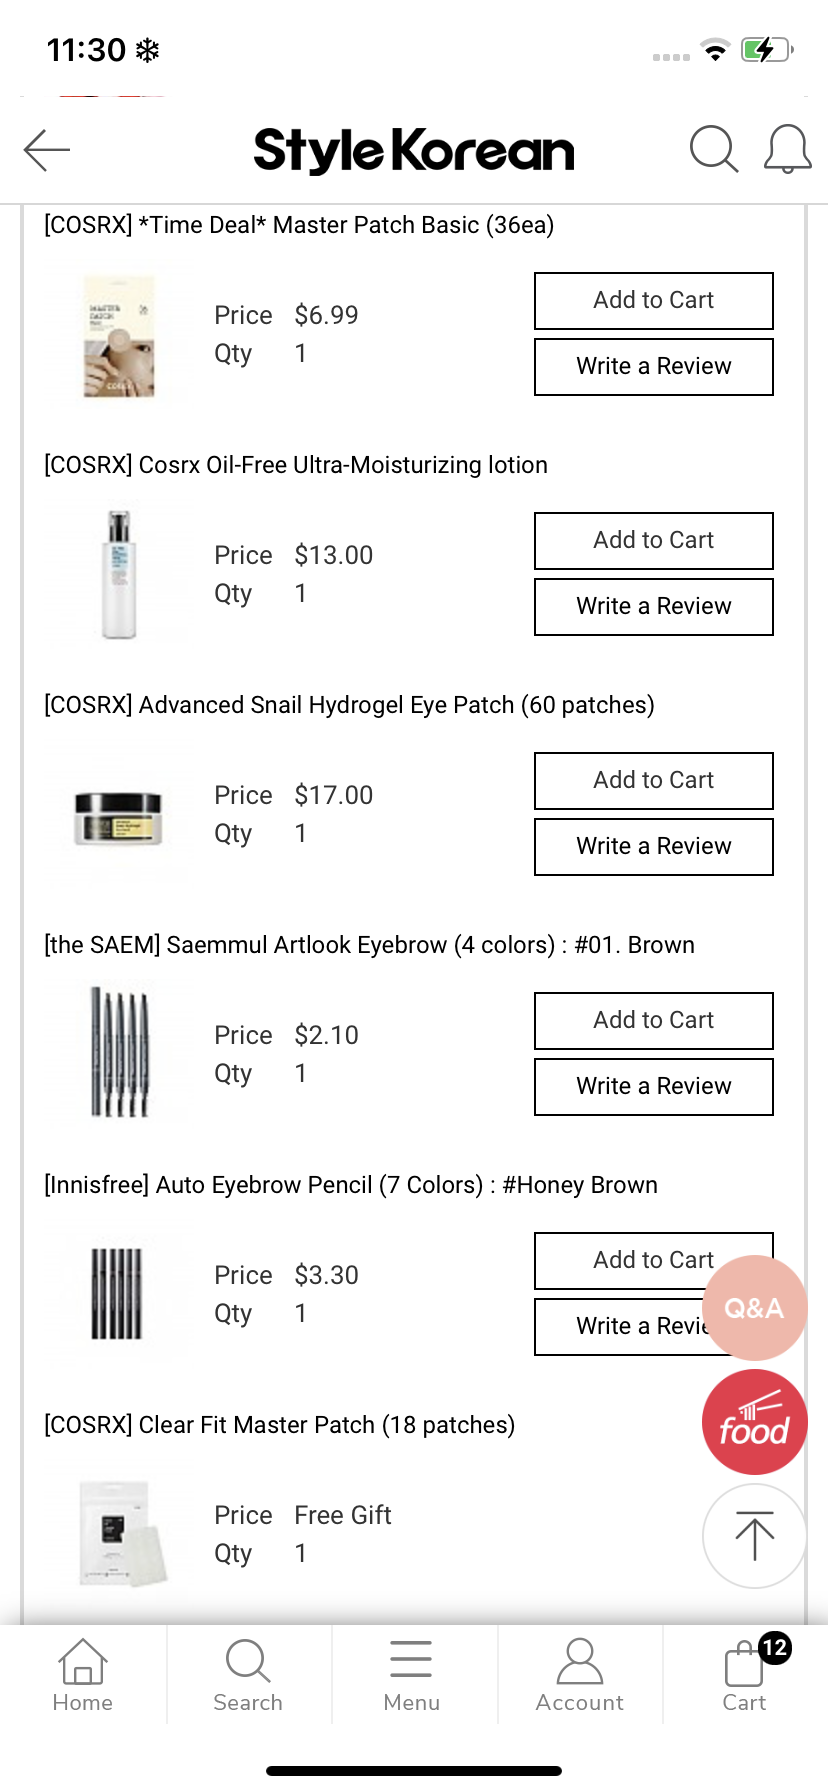Open the Search tab in bottom bar

tap(248, 1674)
